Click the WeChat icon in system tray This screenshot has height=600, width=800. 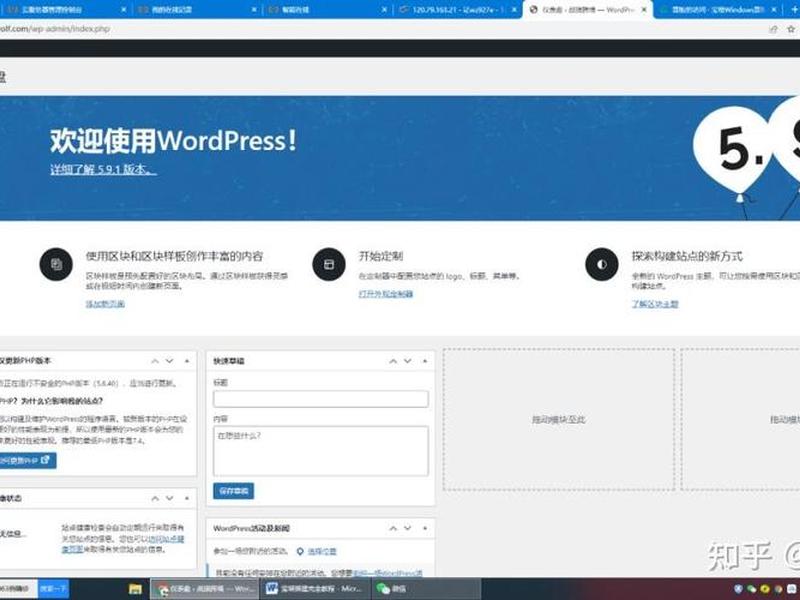[x=752, y=589]
